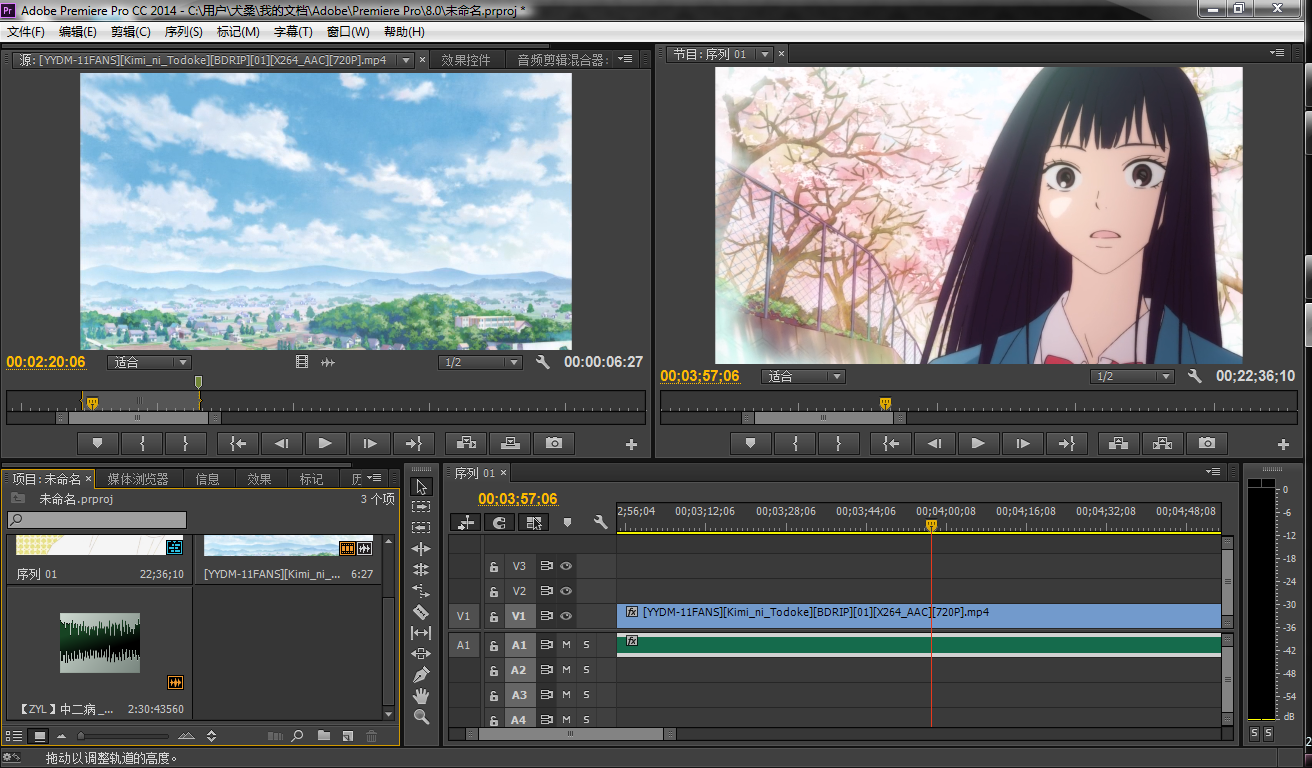Select the Zoom tool magnifier

point(421,717)
